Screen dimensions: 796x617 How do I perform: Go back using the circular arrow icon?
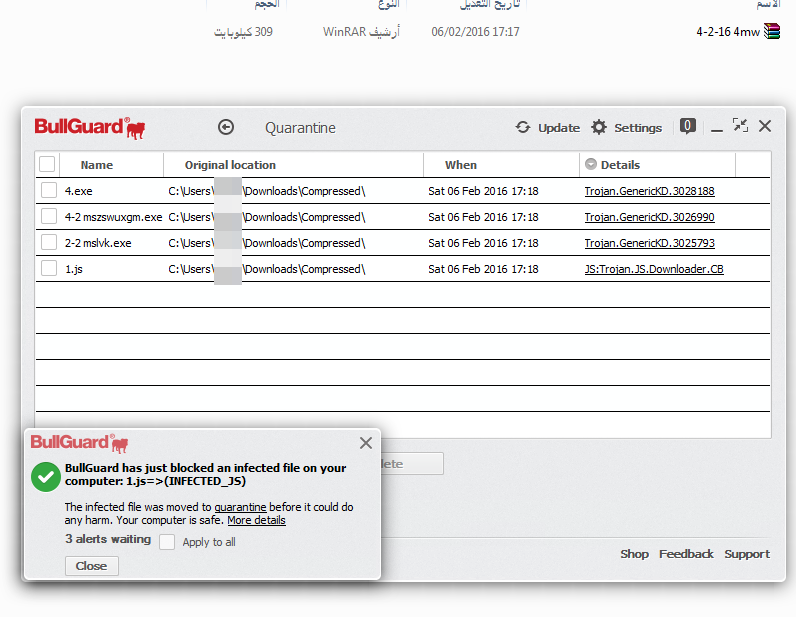(x=226, y=127)
